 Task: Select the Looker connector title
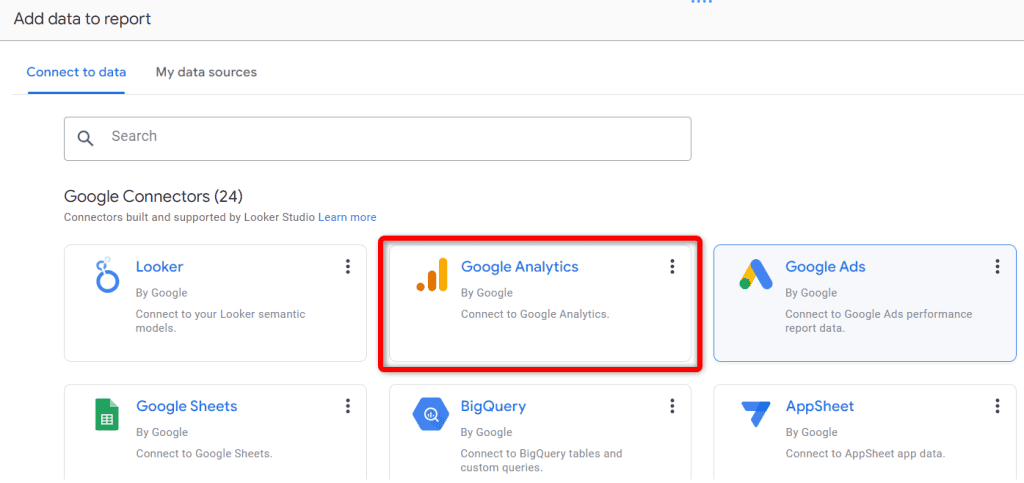point(159,266)
